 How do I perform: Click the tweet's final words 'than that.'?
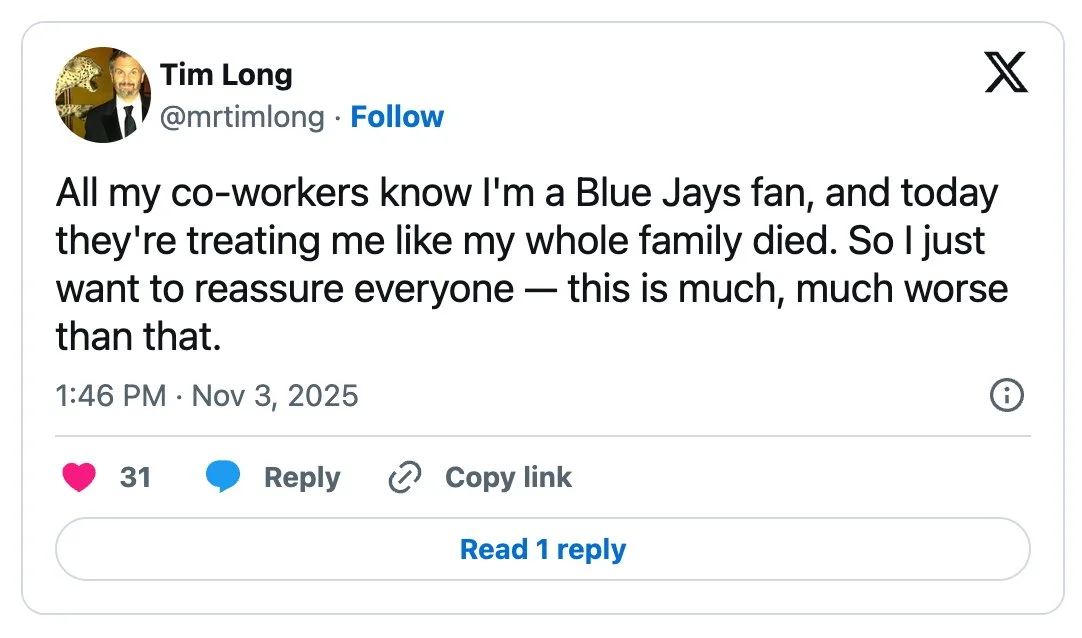pos(137,337)
